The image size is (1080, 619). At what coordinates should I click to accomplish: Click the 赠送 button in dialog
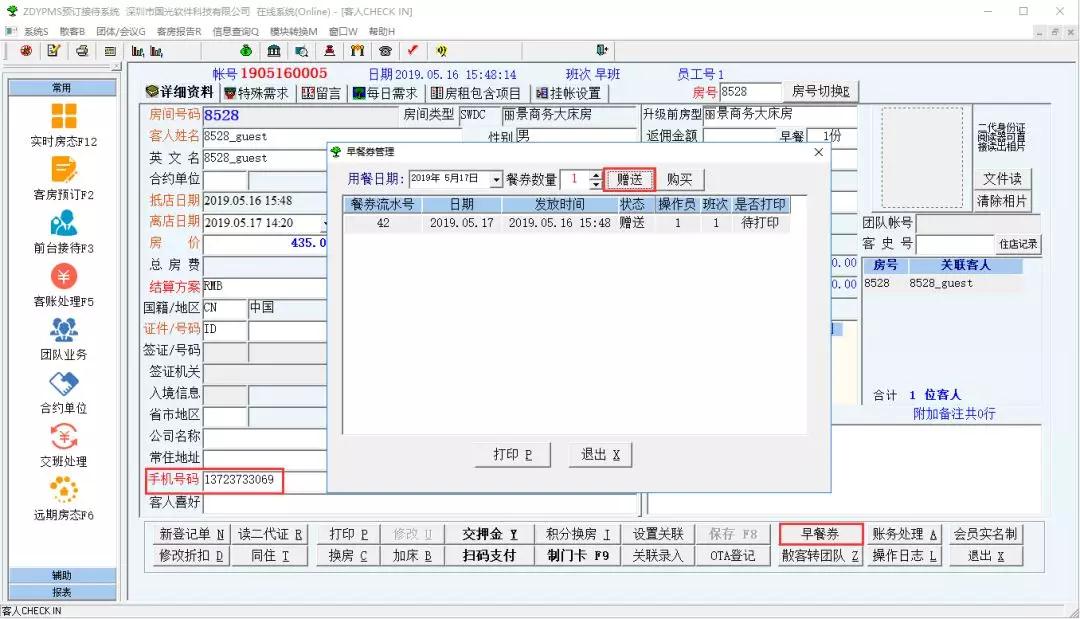(x=629, y=180)
